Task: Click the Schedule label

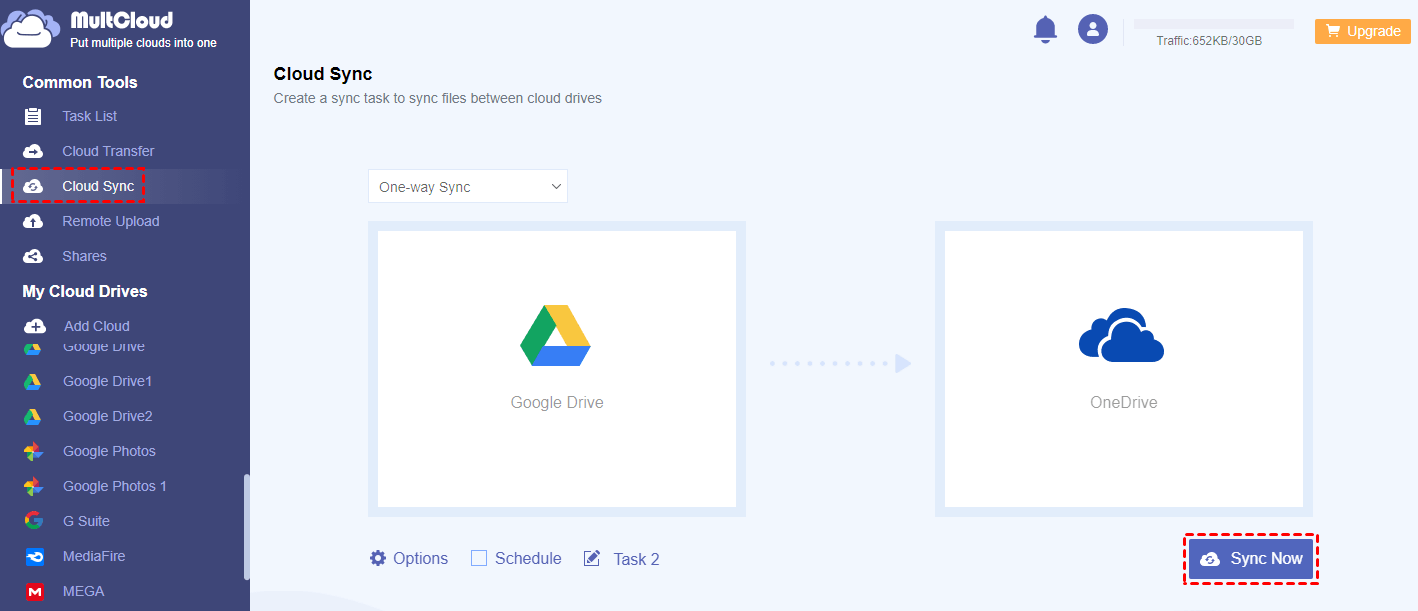Action: pos(528,559)
